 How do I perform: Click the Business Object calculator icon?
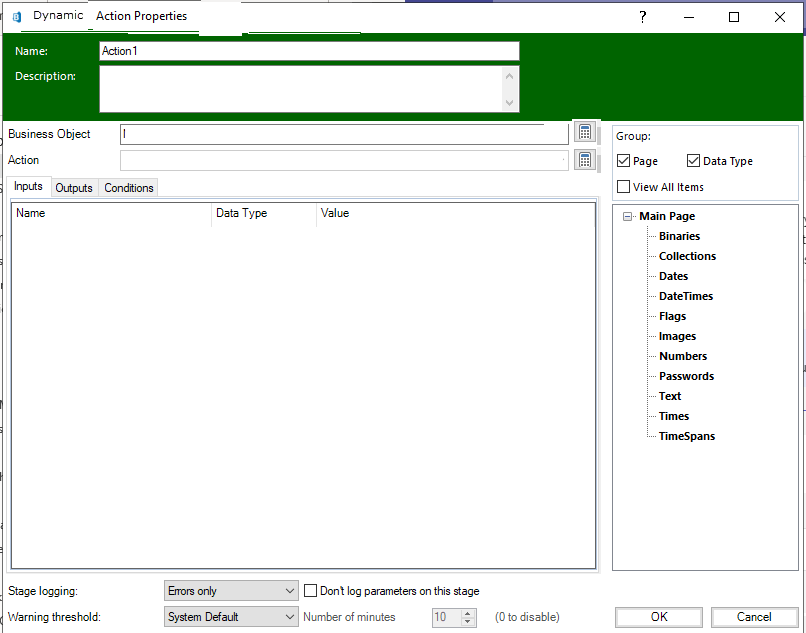(x=585, y=133)
